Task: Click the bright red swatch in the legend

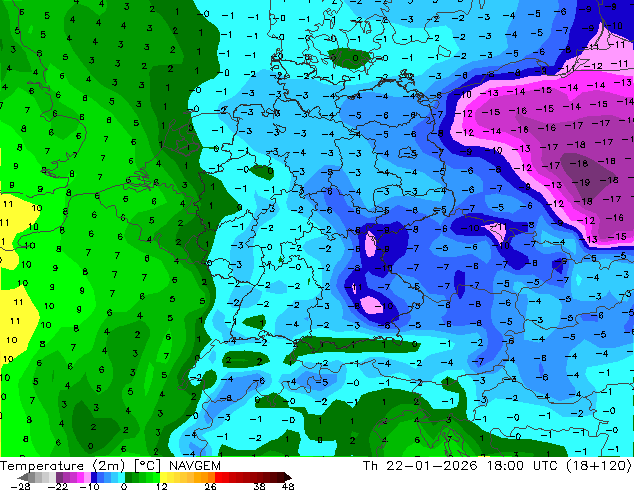Action: pyautogui.click(x=218, y=477)
